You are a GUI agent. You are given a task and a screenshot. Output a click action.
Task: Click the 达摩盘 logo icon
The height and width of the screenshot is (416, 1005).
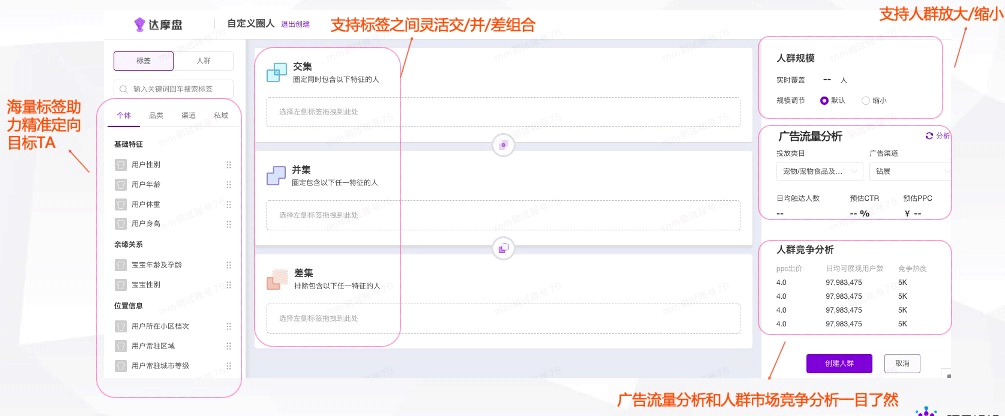(x=139, y=22)
